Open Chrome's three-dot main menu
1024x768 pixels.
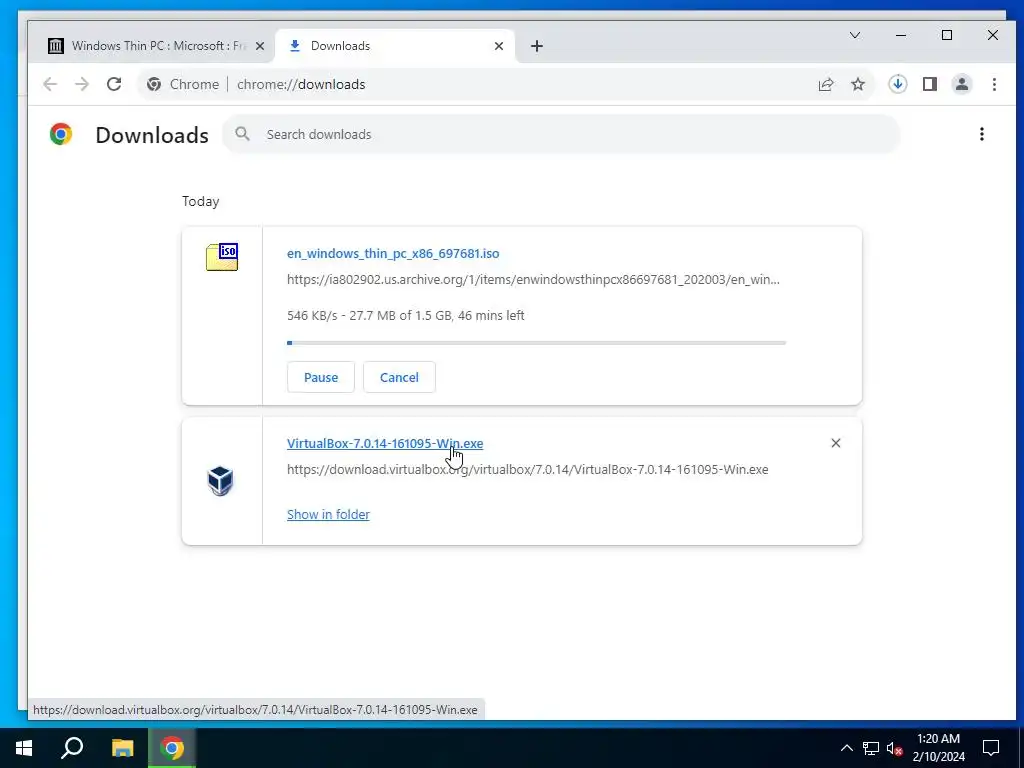tap(994, 84)
